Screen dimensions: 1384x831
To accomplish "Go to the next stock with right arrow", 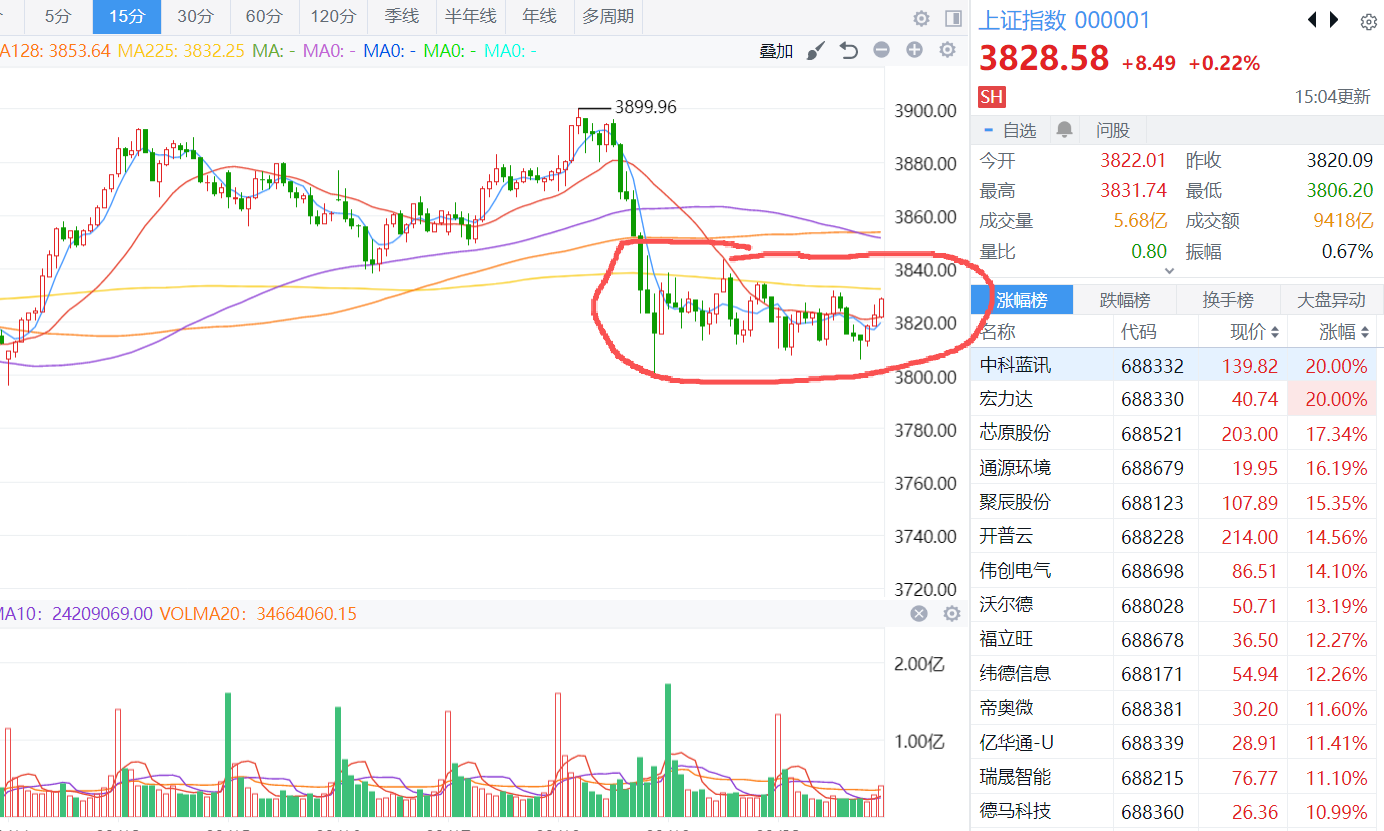I will pos(1334,20).
